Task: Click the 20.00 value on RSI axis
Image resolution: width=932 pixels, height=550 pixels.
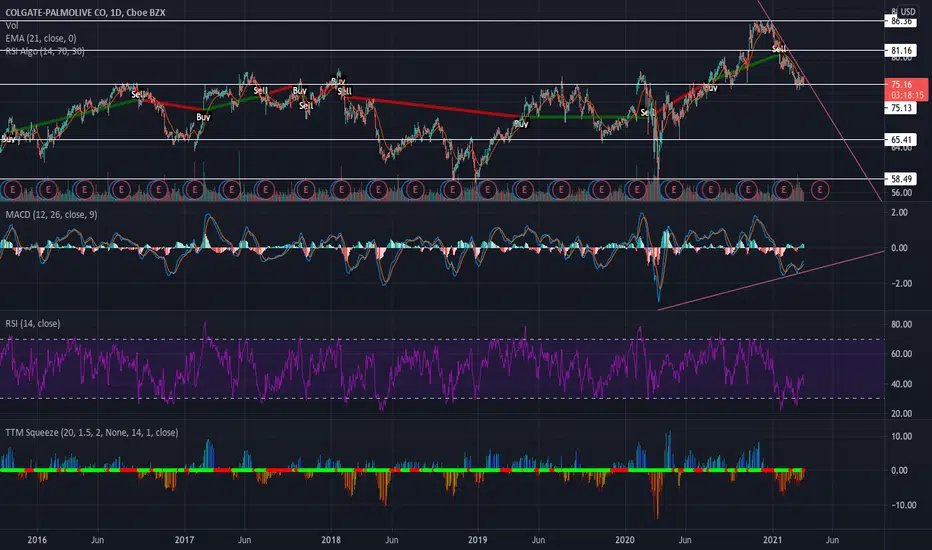Action: point(901,414)
